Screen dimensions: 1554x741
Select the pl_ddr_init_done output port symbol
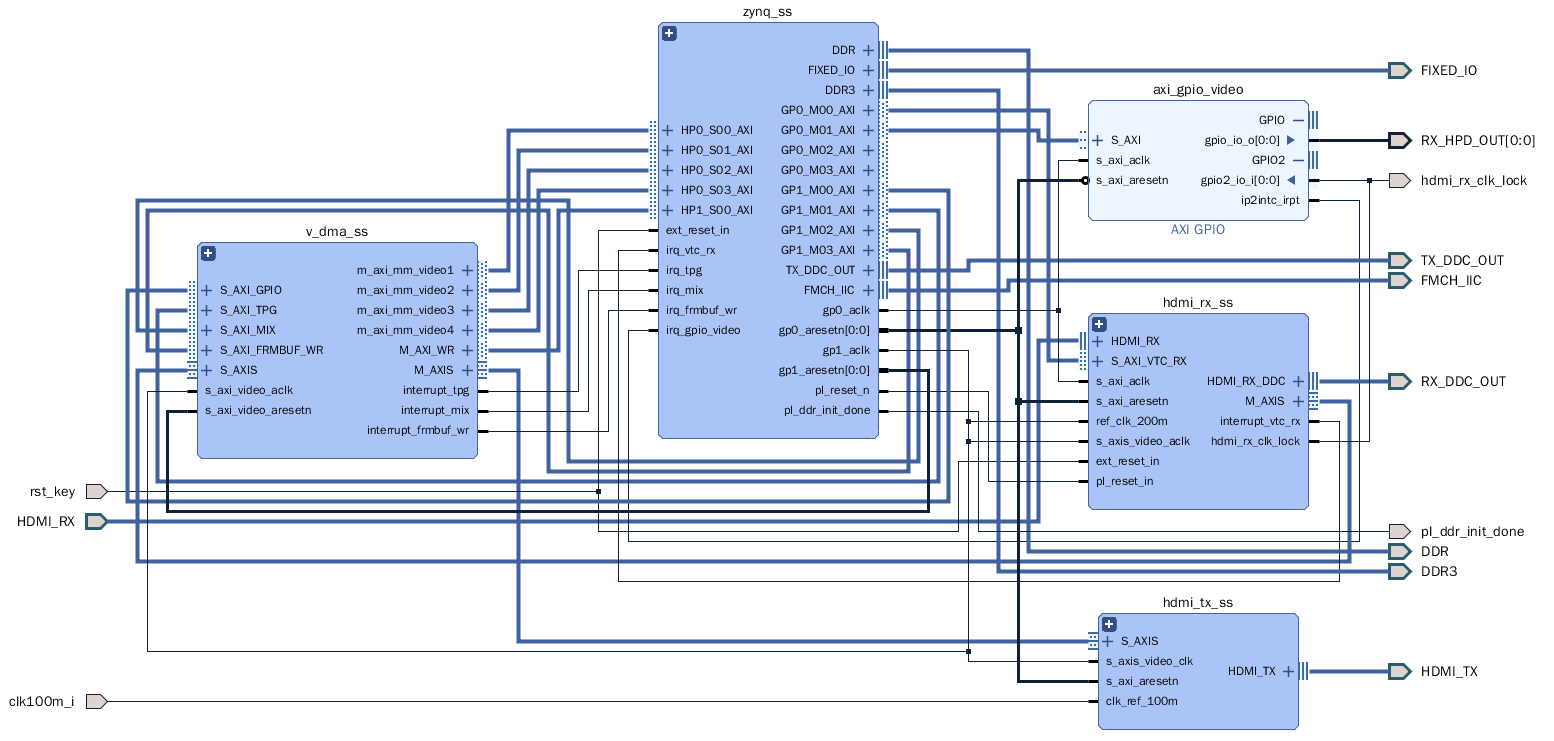[1399, 531]
